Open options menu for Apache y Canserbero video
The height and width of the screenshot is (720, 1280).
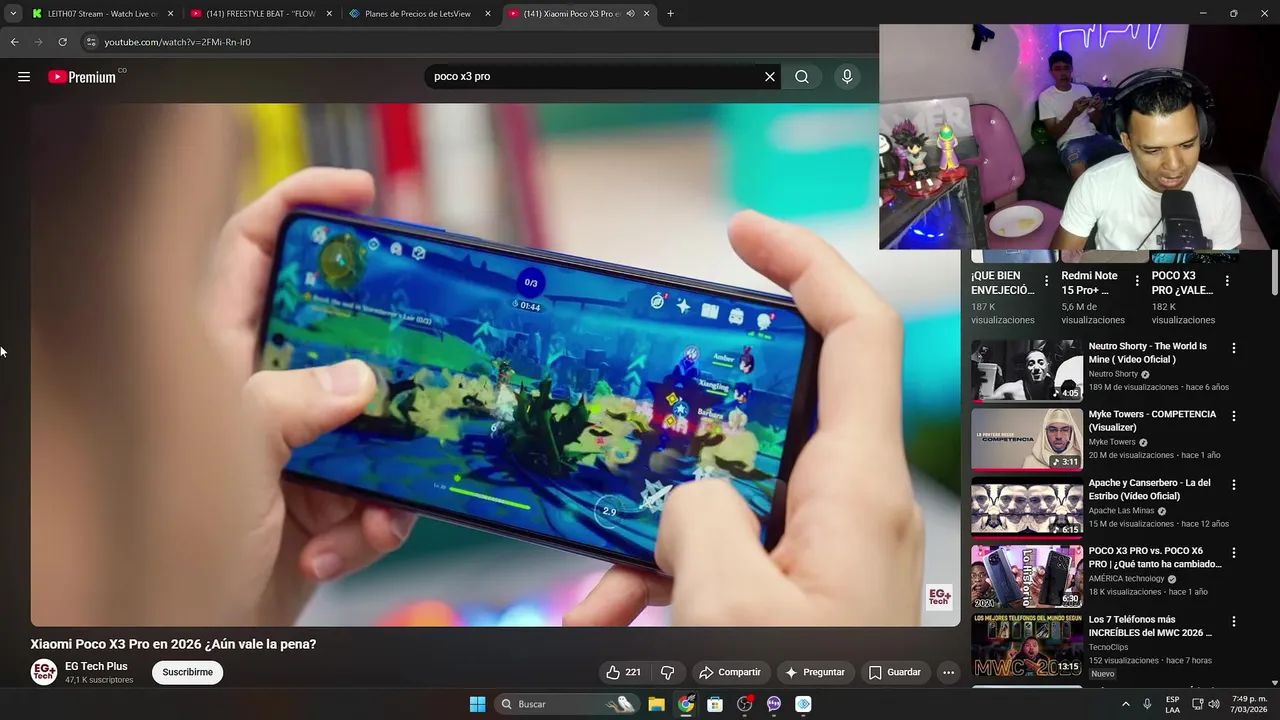(1234, 484)
